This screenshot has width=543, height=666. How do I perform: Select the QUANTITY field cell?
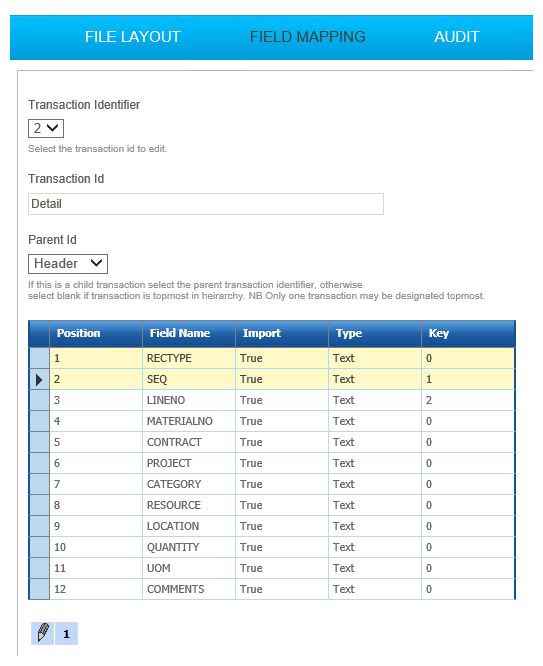click(189, 547)
